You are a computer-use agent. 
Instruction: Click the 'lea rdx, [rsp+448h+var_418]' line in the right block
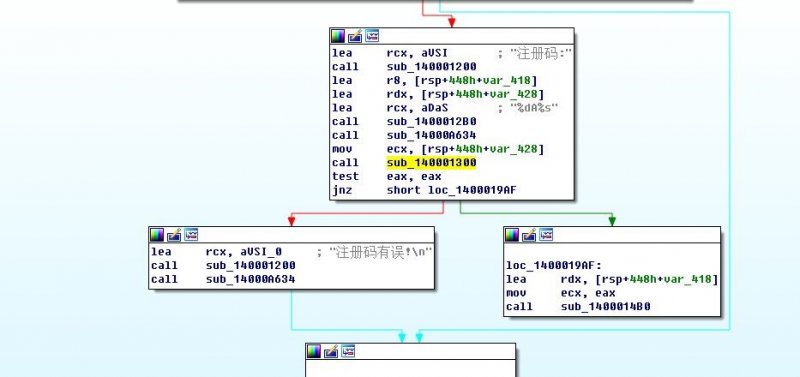pyautogui.click(x=612, y=279)
